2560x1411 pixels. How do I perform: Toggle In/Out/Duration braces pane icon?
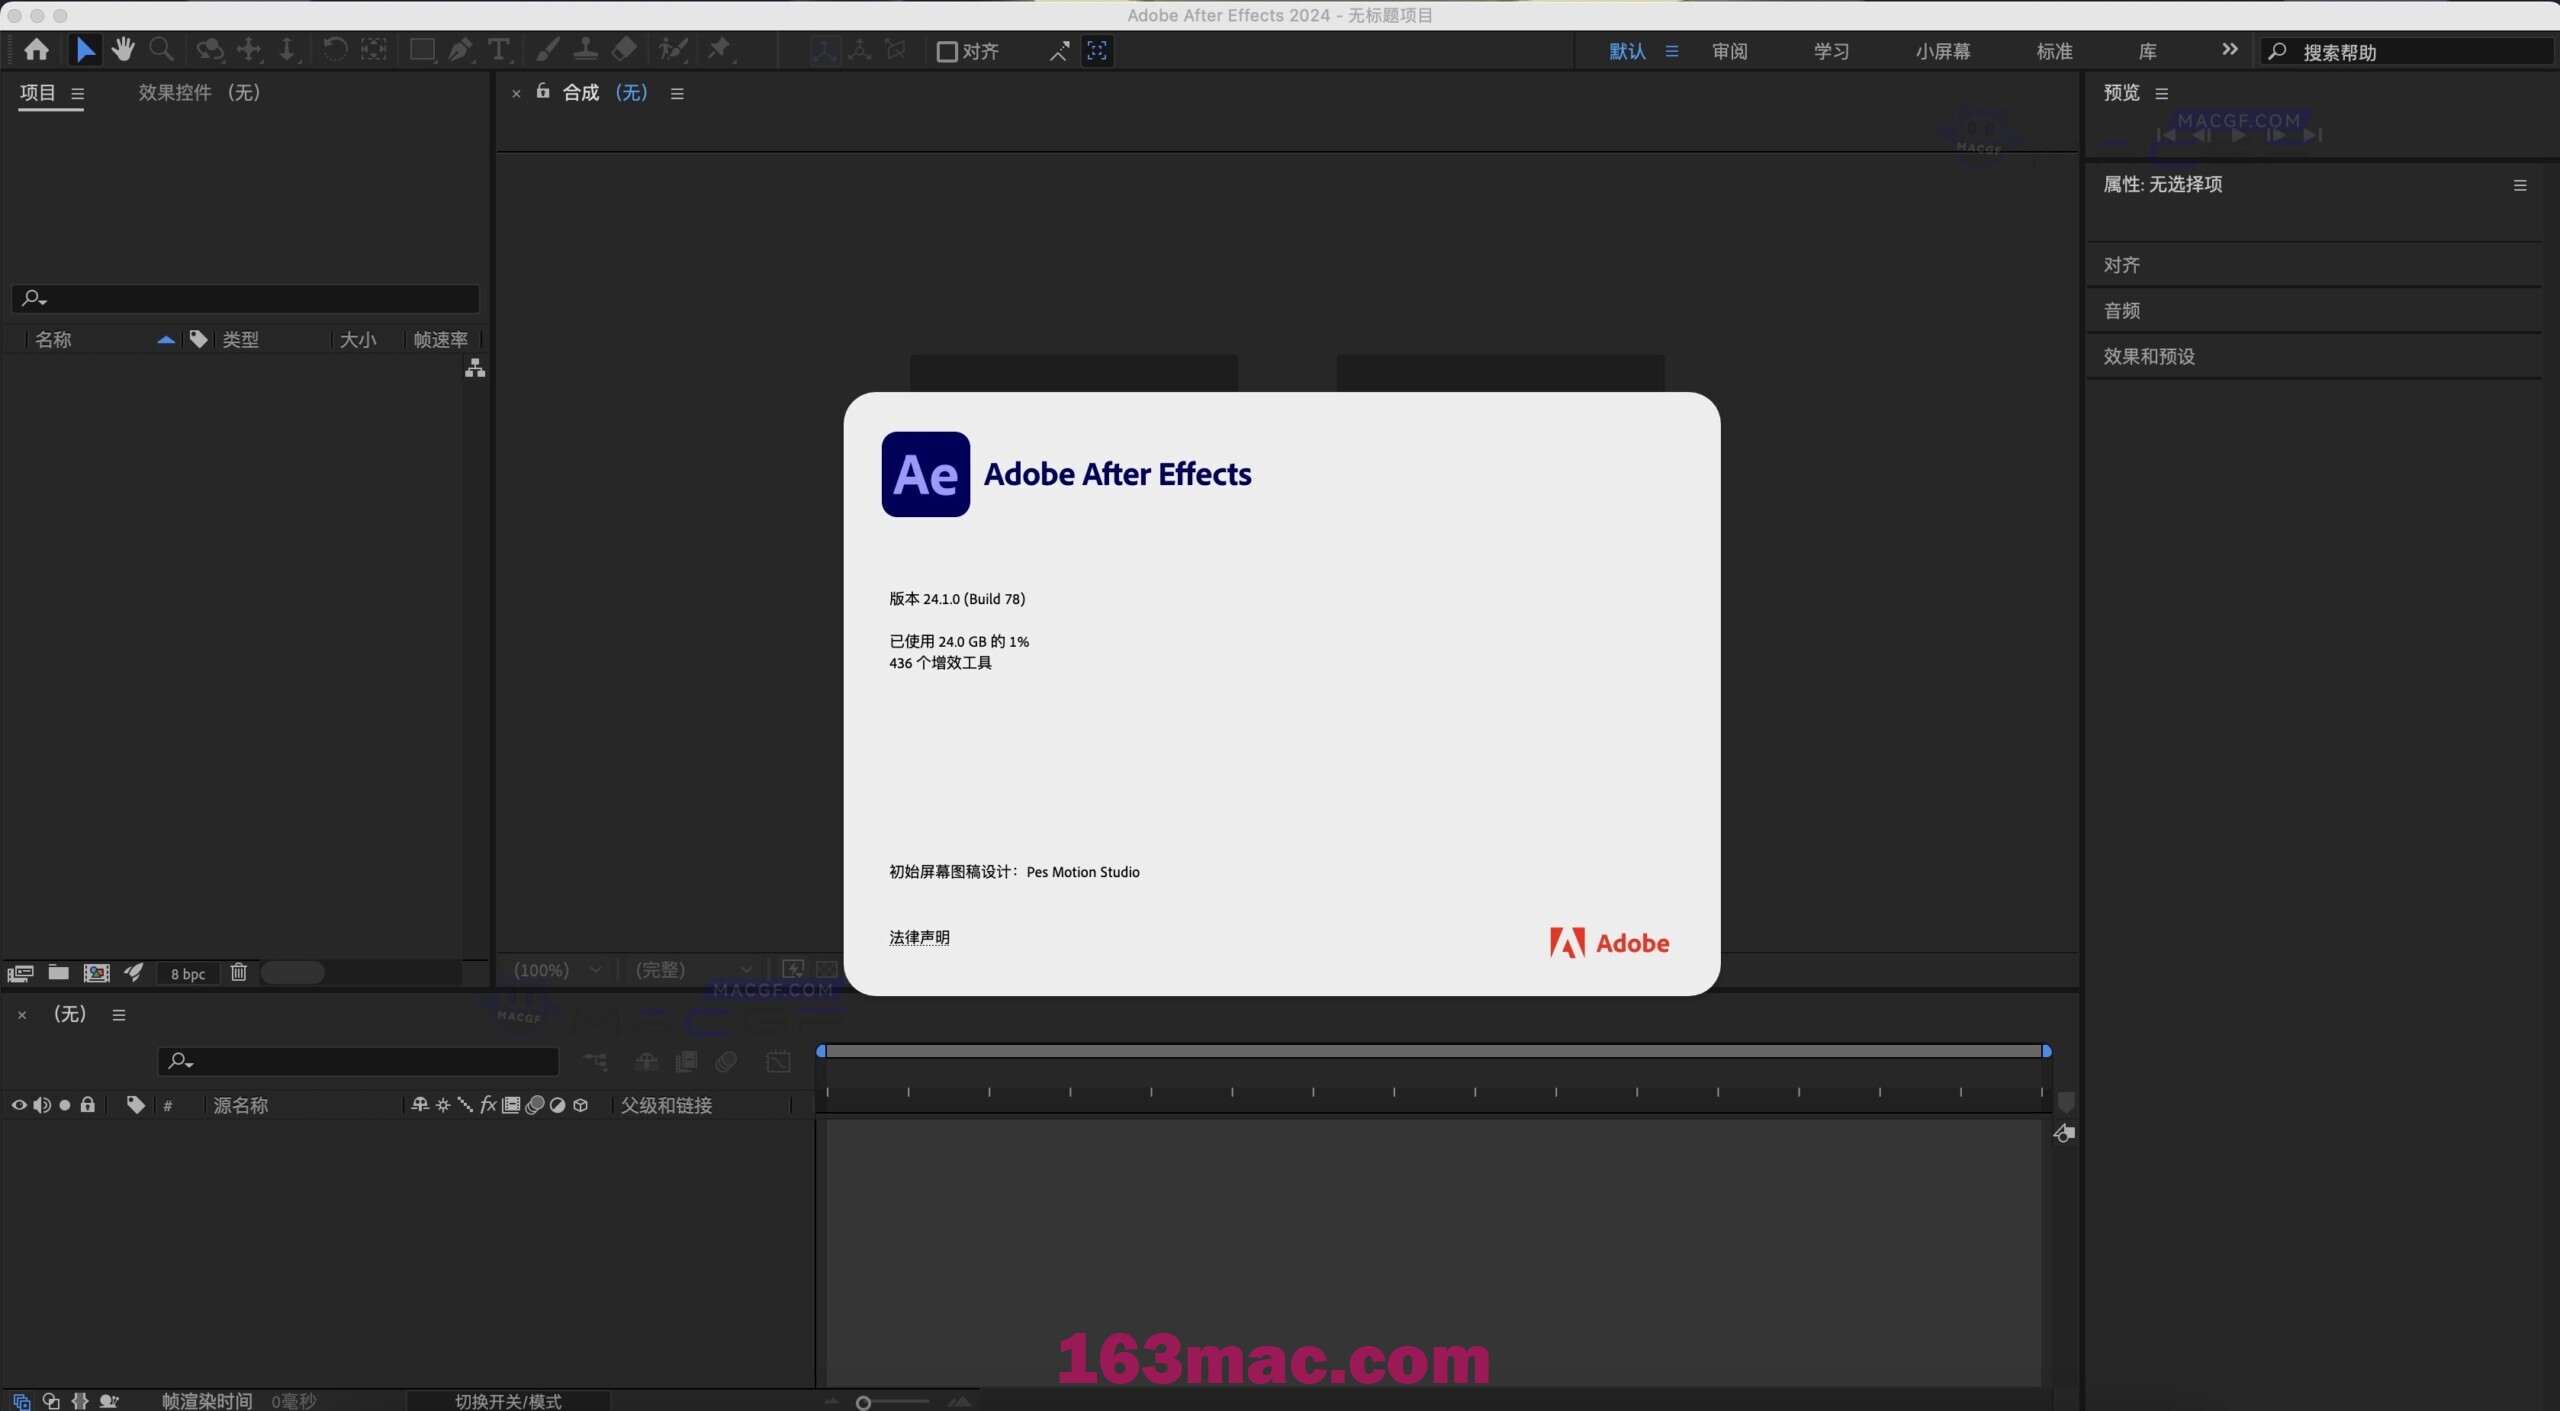point(80,1401)
